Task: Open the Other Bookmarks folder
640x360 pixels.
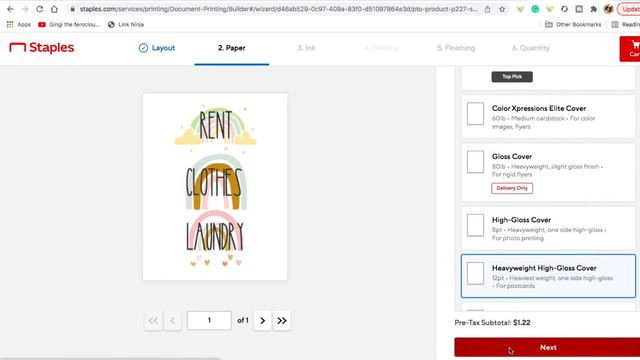Action: tap(573, 24)
